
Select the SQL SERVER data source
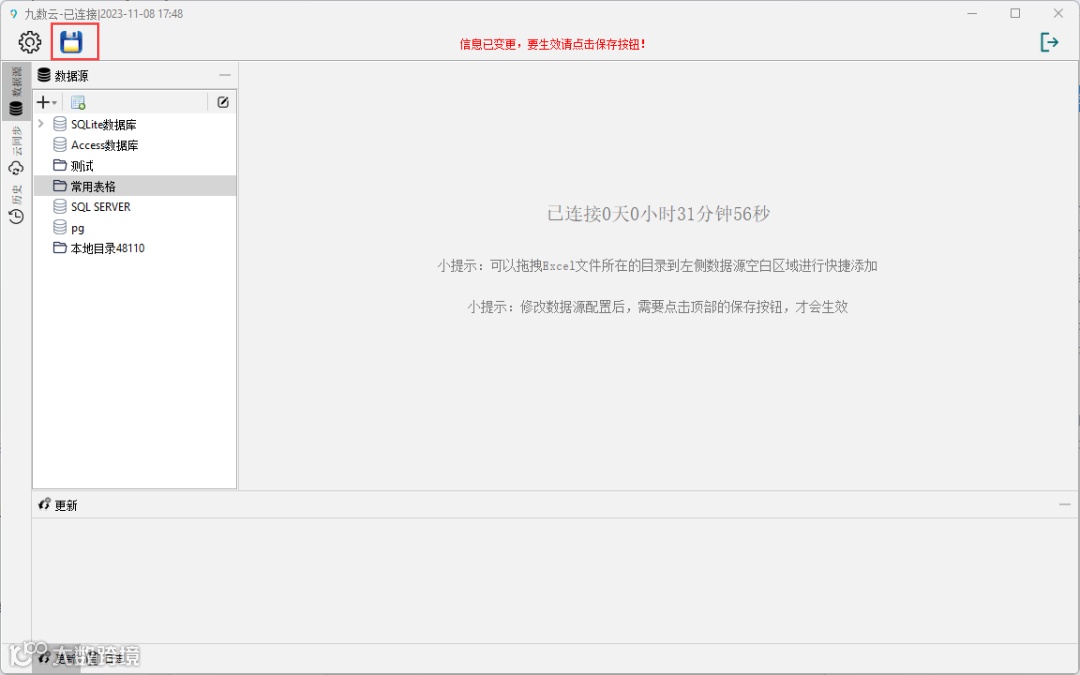click(x=102, y=206)
